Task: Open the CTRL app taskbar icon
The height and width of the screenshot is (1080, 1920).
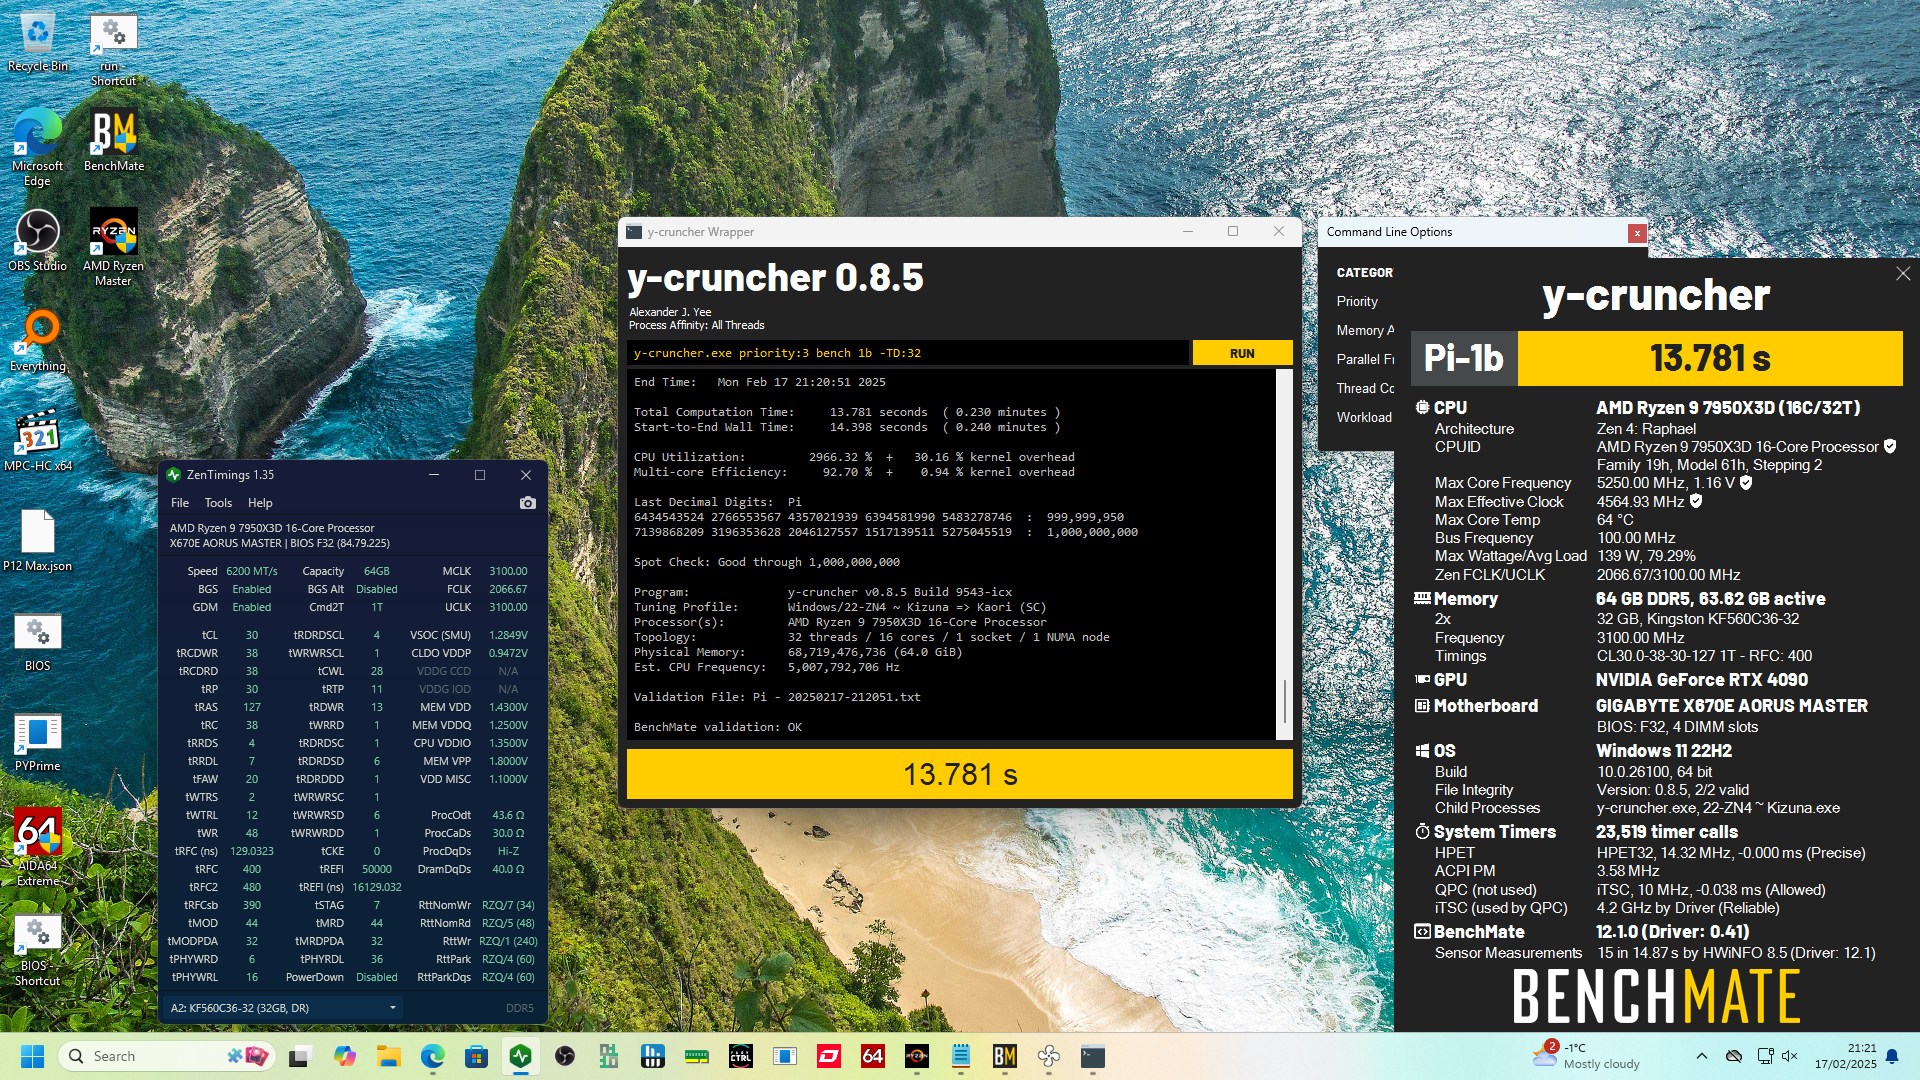Action: click(740, 1056)
